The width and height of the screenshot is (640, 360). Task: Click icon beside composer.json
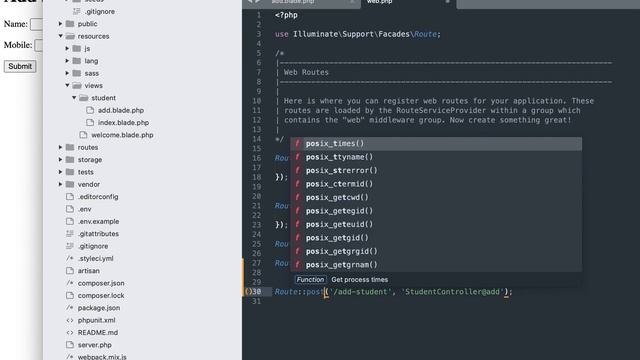70,283
